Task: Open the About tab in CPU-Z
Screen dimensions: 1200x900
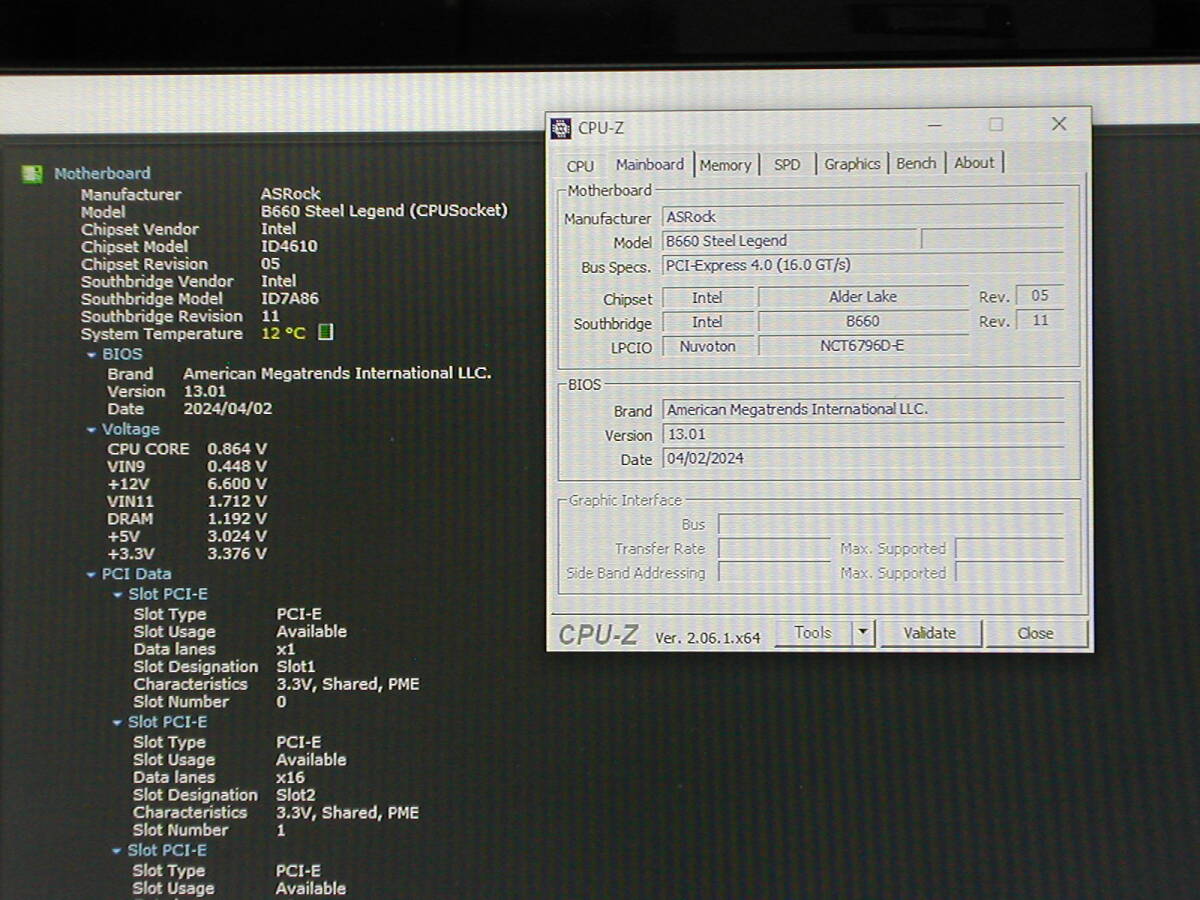Action: 974,163
